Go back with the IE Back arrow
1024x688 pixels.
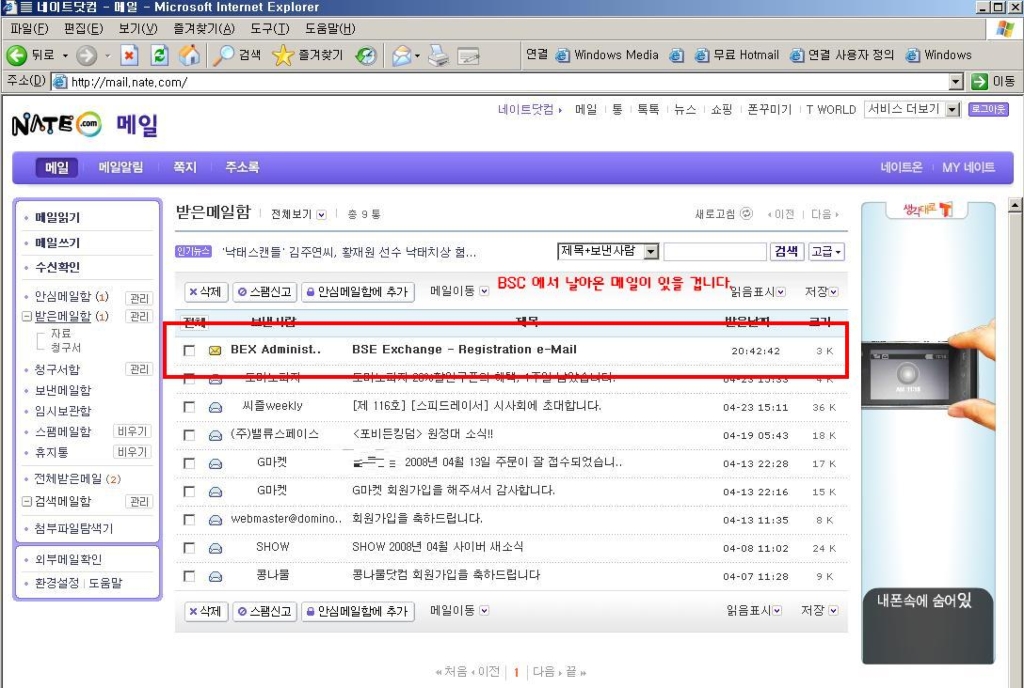[x=16, y=55]
